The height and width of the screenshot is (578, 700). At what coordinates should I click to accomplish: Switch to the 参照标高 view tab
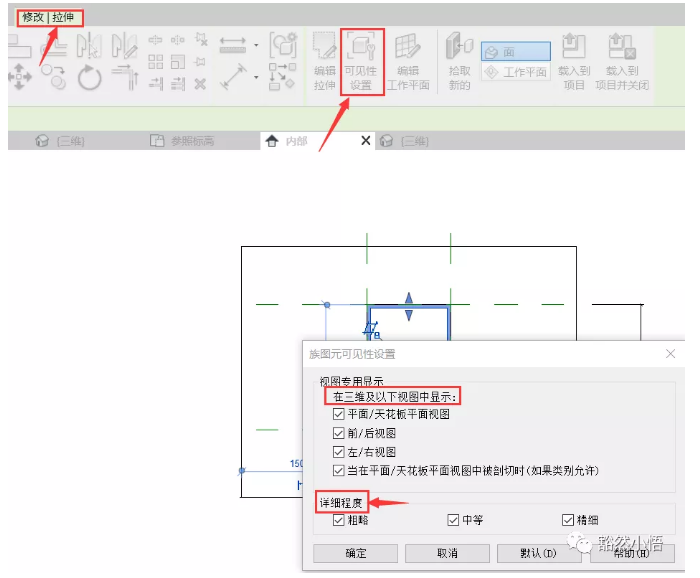182,141
